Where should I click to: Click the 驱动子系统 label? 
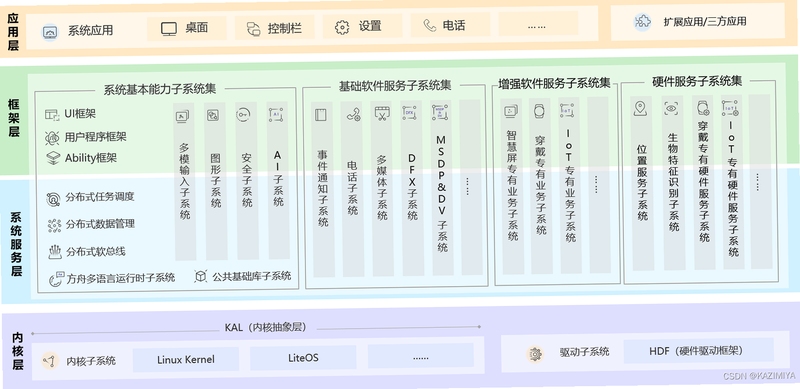[584, 352]
